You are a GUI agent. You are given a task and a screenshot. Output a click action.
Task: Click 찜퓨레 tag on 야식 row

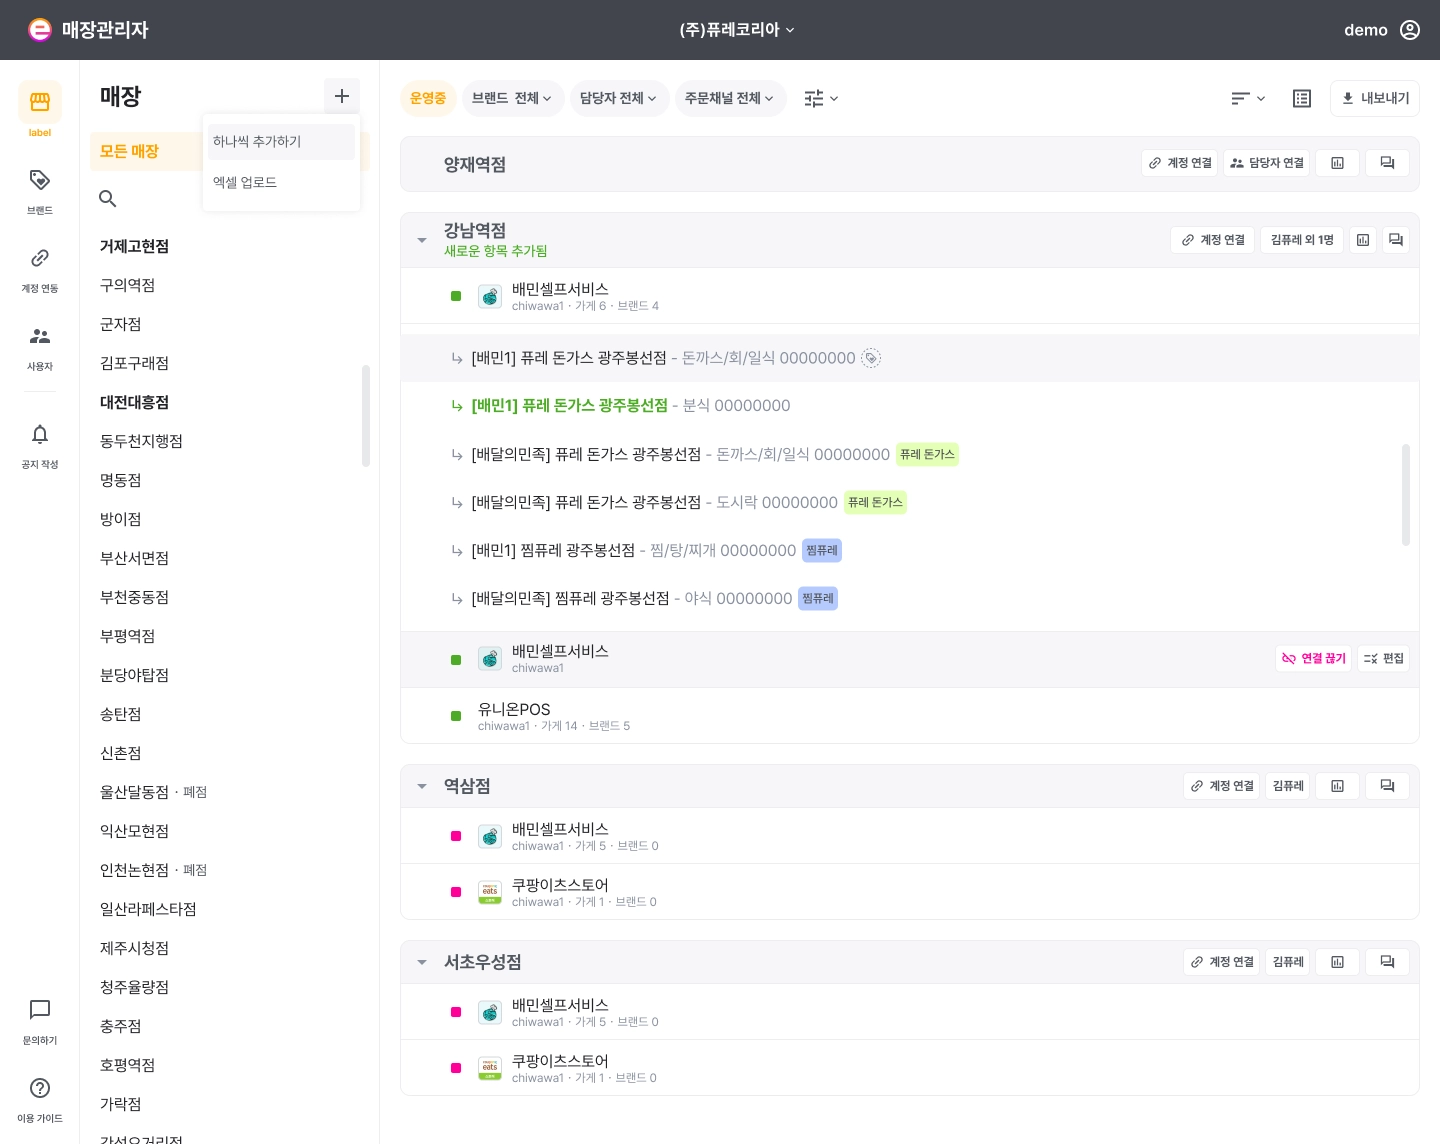coord(818,599)
